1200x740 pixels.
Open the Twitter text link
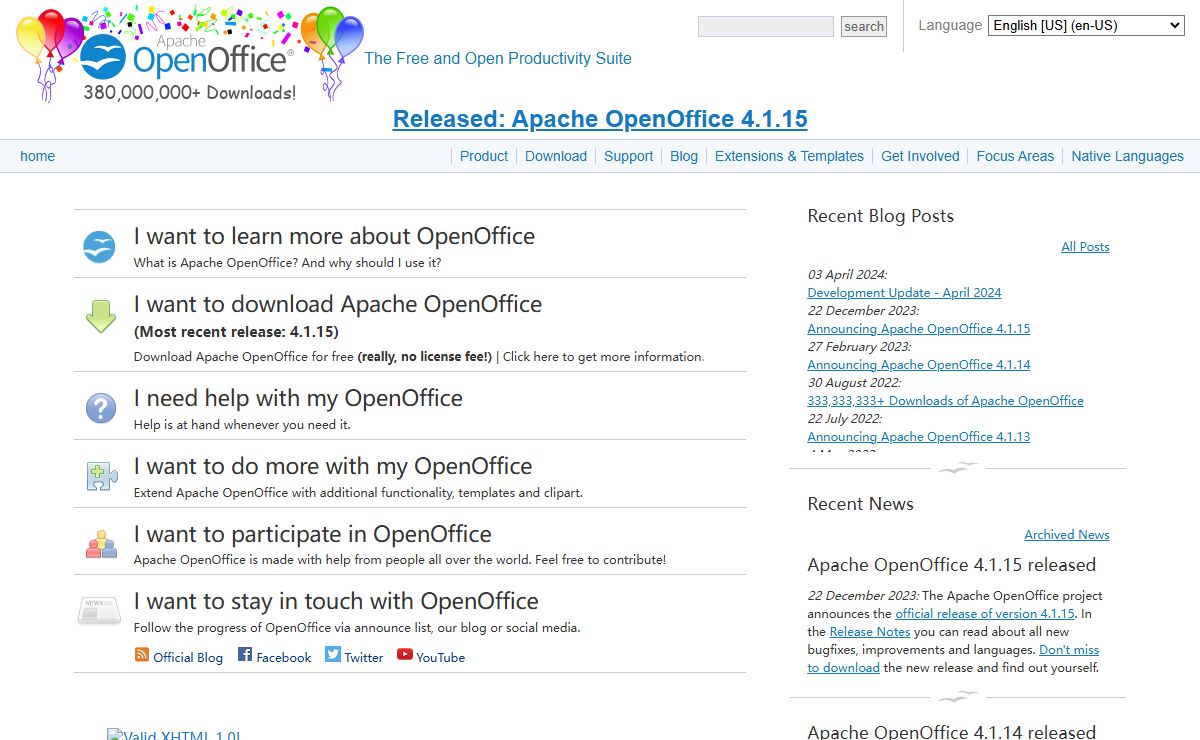(x=364, y=657)
